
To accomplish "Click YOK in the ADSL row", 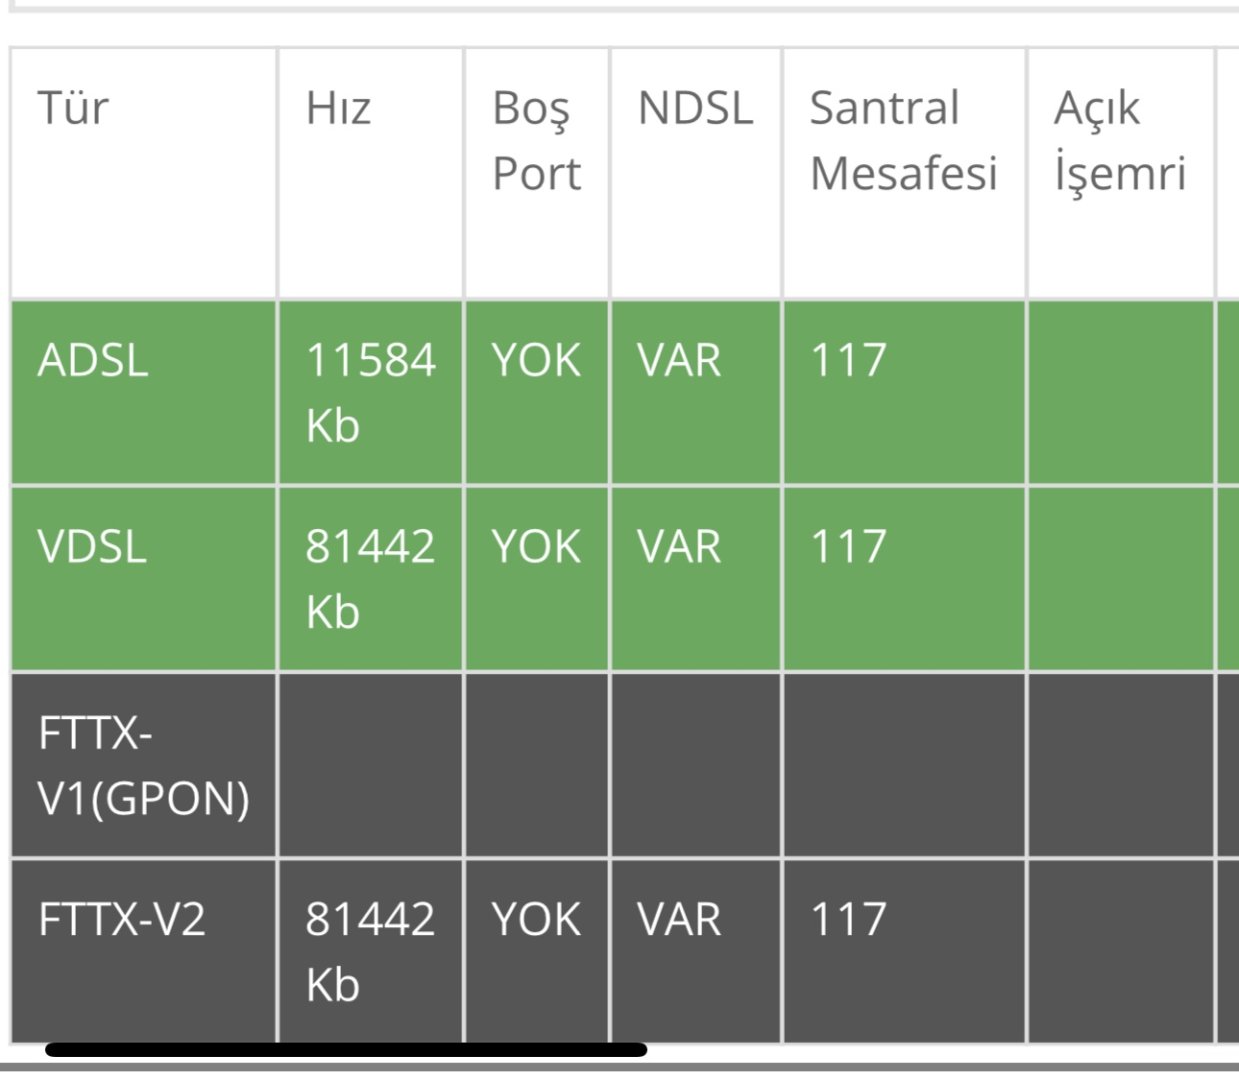I will 535,360.
